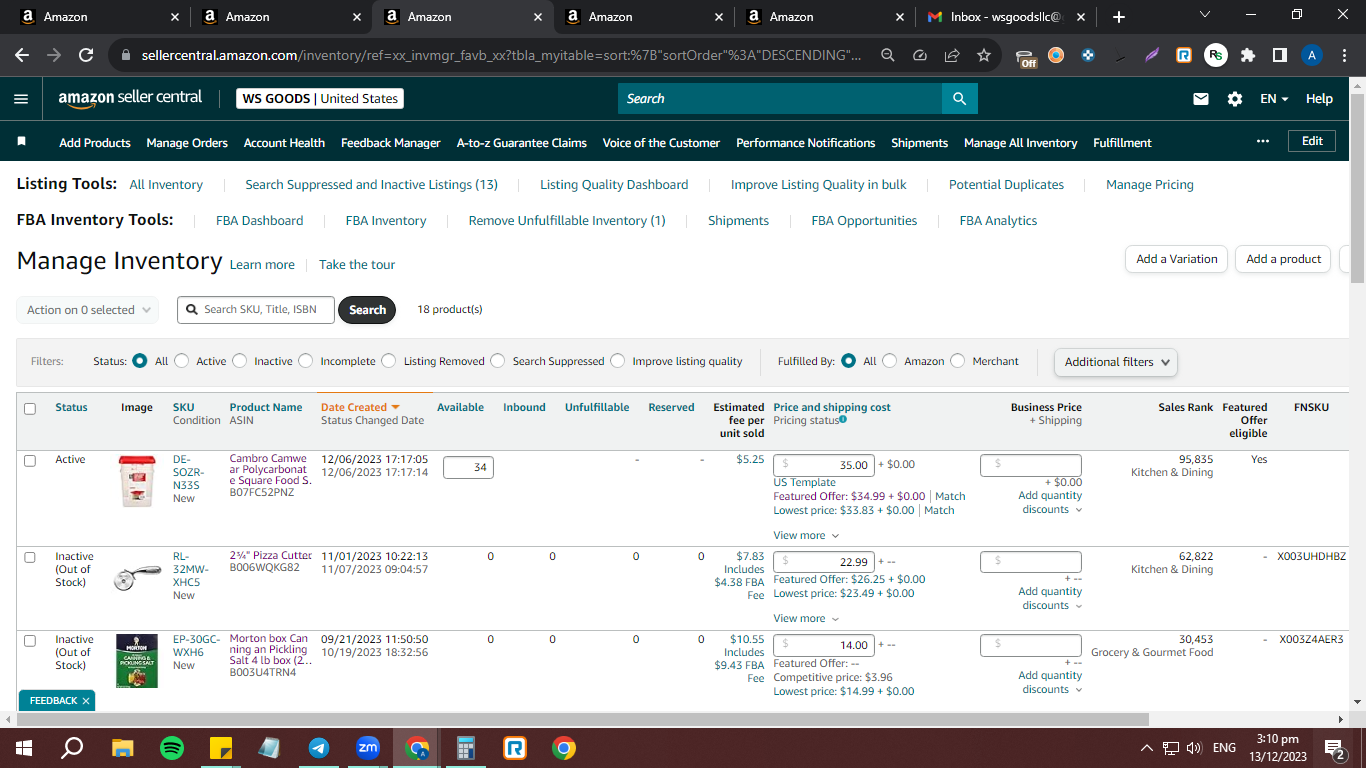Close the FEEDBACK tab with X
This screenshot has height=768, width=1366.
86,701
